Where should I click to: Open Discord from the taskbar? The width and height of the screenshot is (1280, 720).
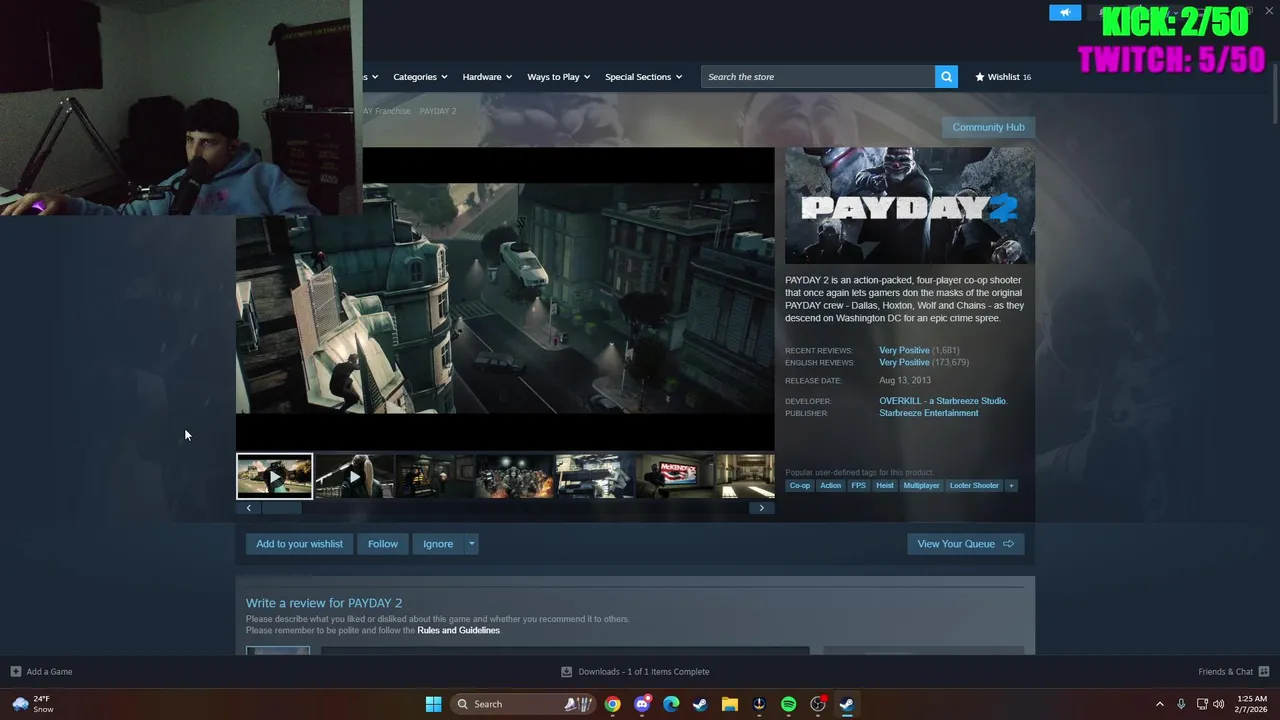pos(642,704)
